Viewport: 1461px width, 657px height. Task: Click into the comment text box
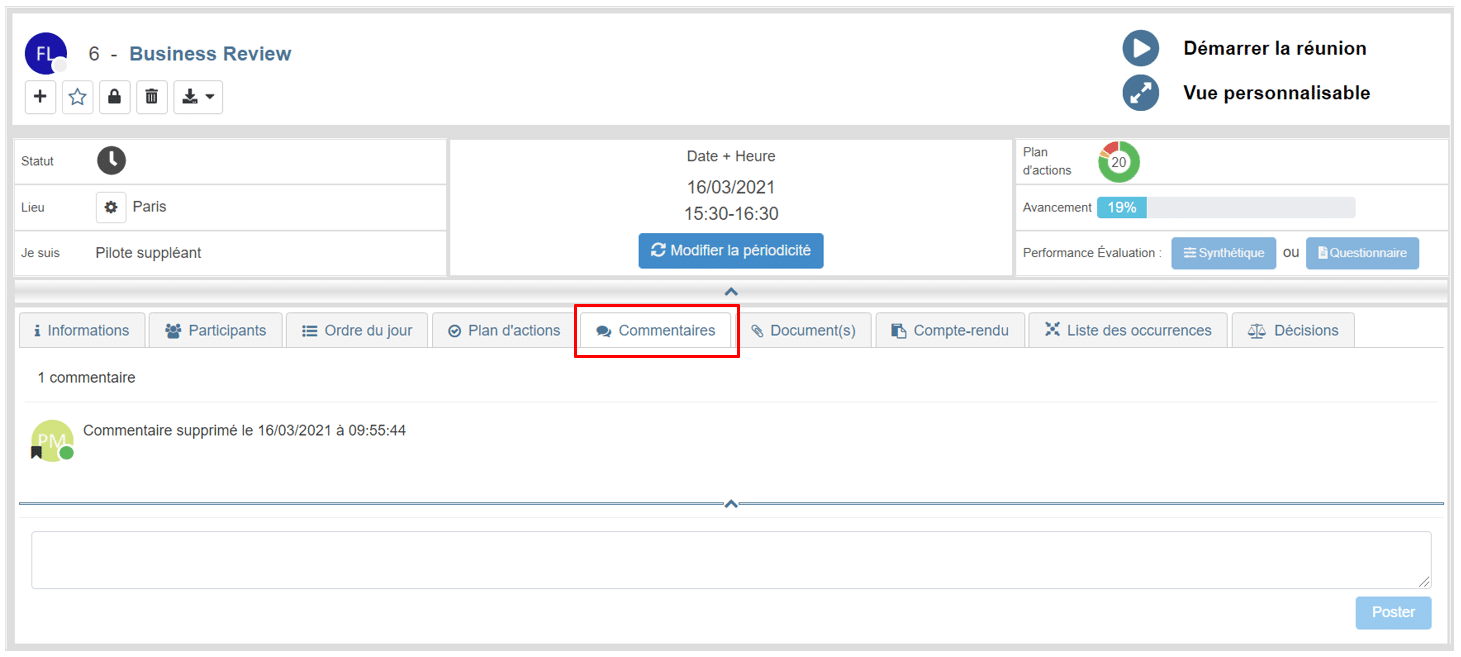point(731,560)
